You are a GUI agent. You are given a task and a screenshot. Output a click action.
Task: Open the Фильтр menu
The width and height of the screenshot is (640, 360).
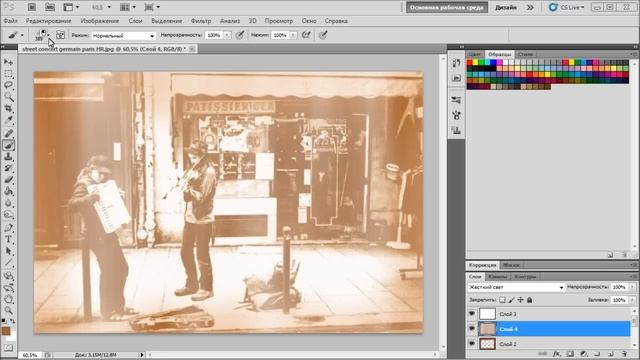(201, 21)
